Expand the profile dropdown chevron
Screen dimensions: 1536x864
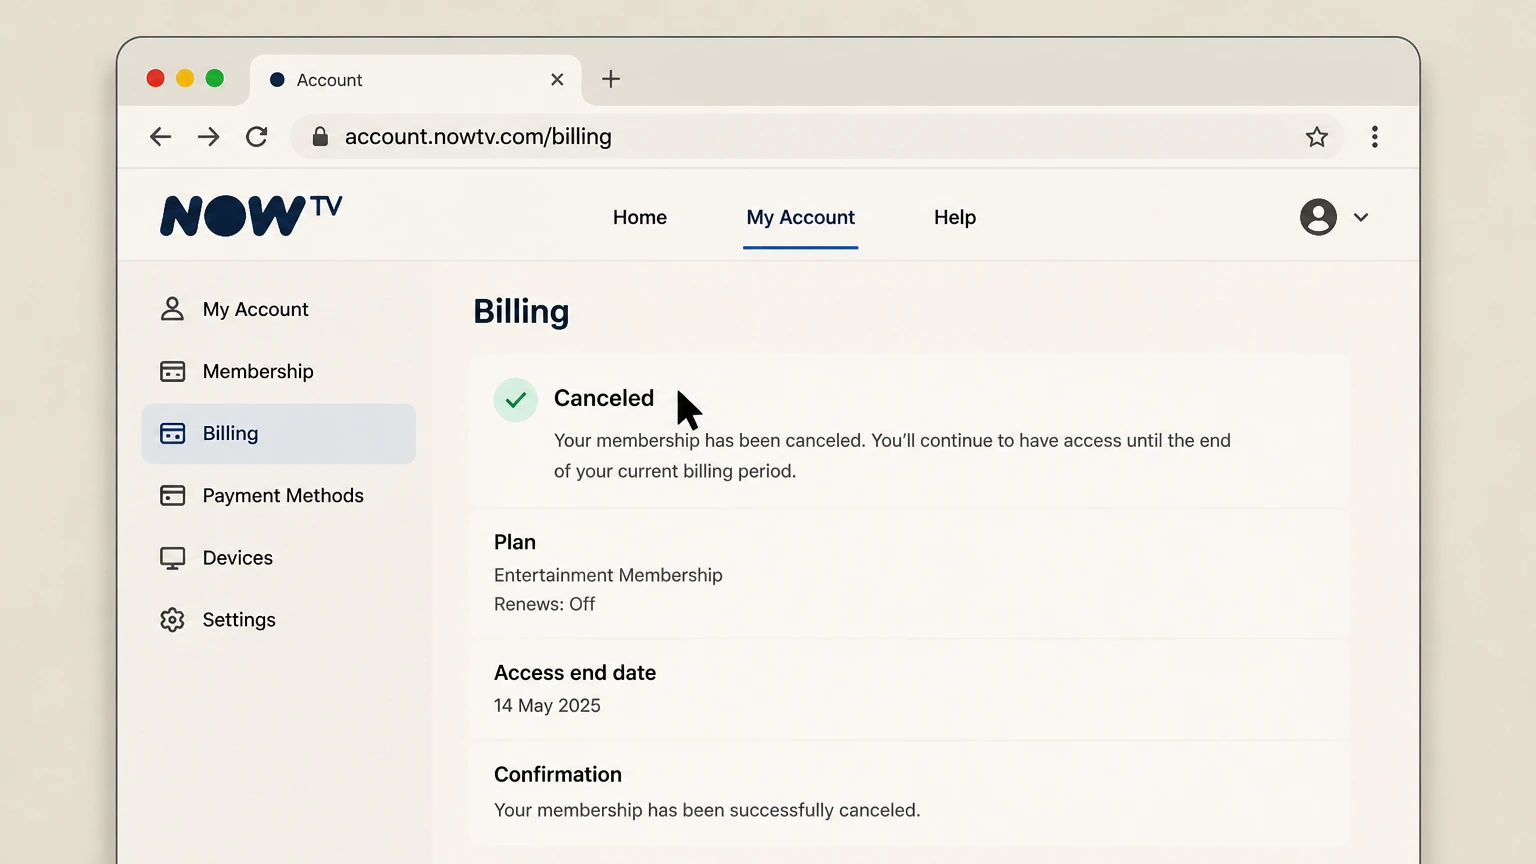click(1361, 217)
